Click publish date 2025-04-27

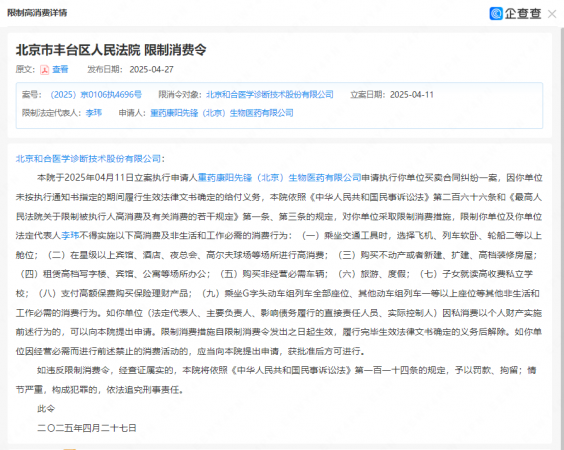point(151,69)
